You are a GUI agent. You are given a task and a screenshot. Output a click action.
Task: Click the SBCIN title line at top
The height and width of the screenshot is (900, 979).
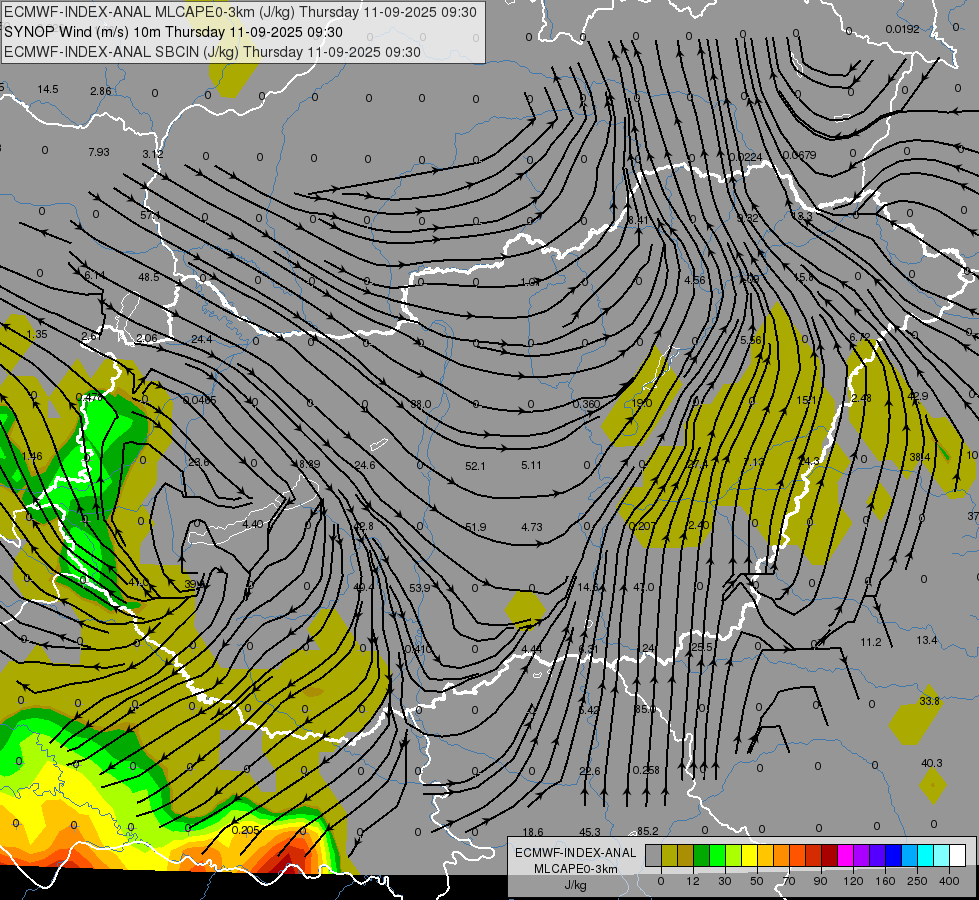[212, 52]
